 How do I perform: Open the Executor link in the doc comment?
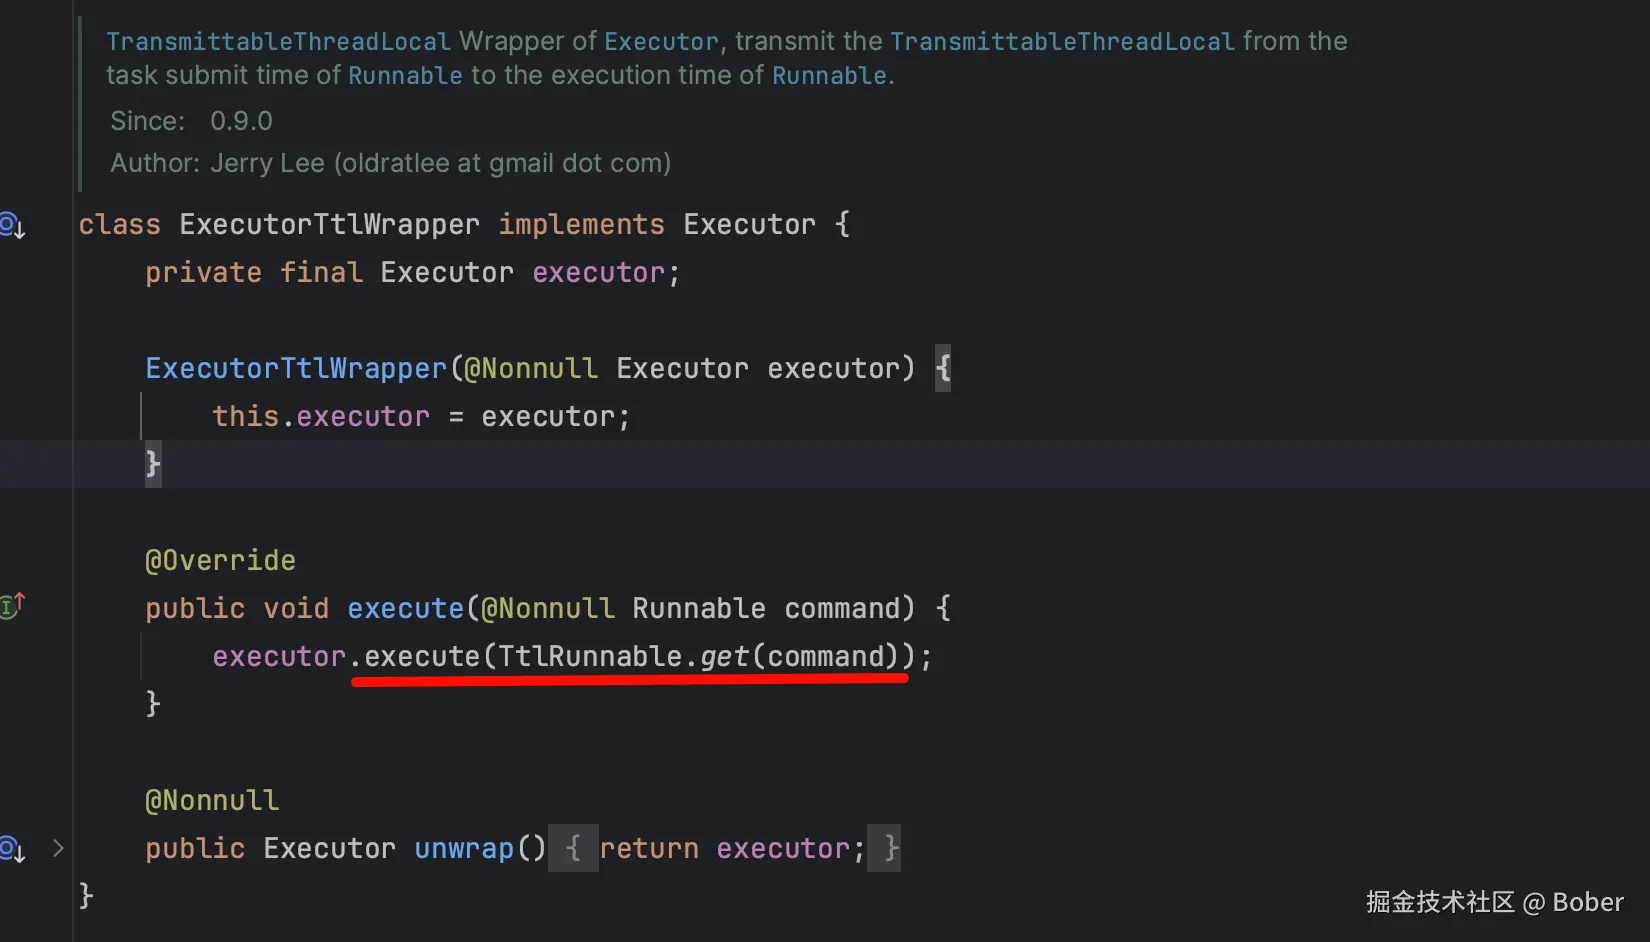(x=661, y=42)
